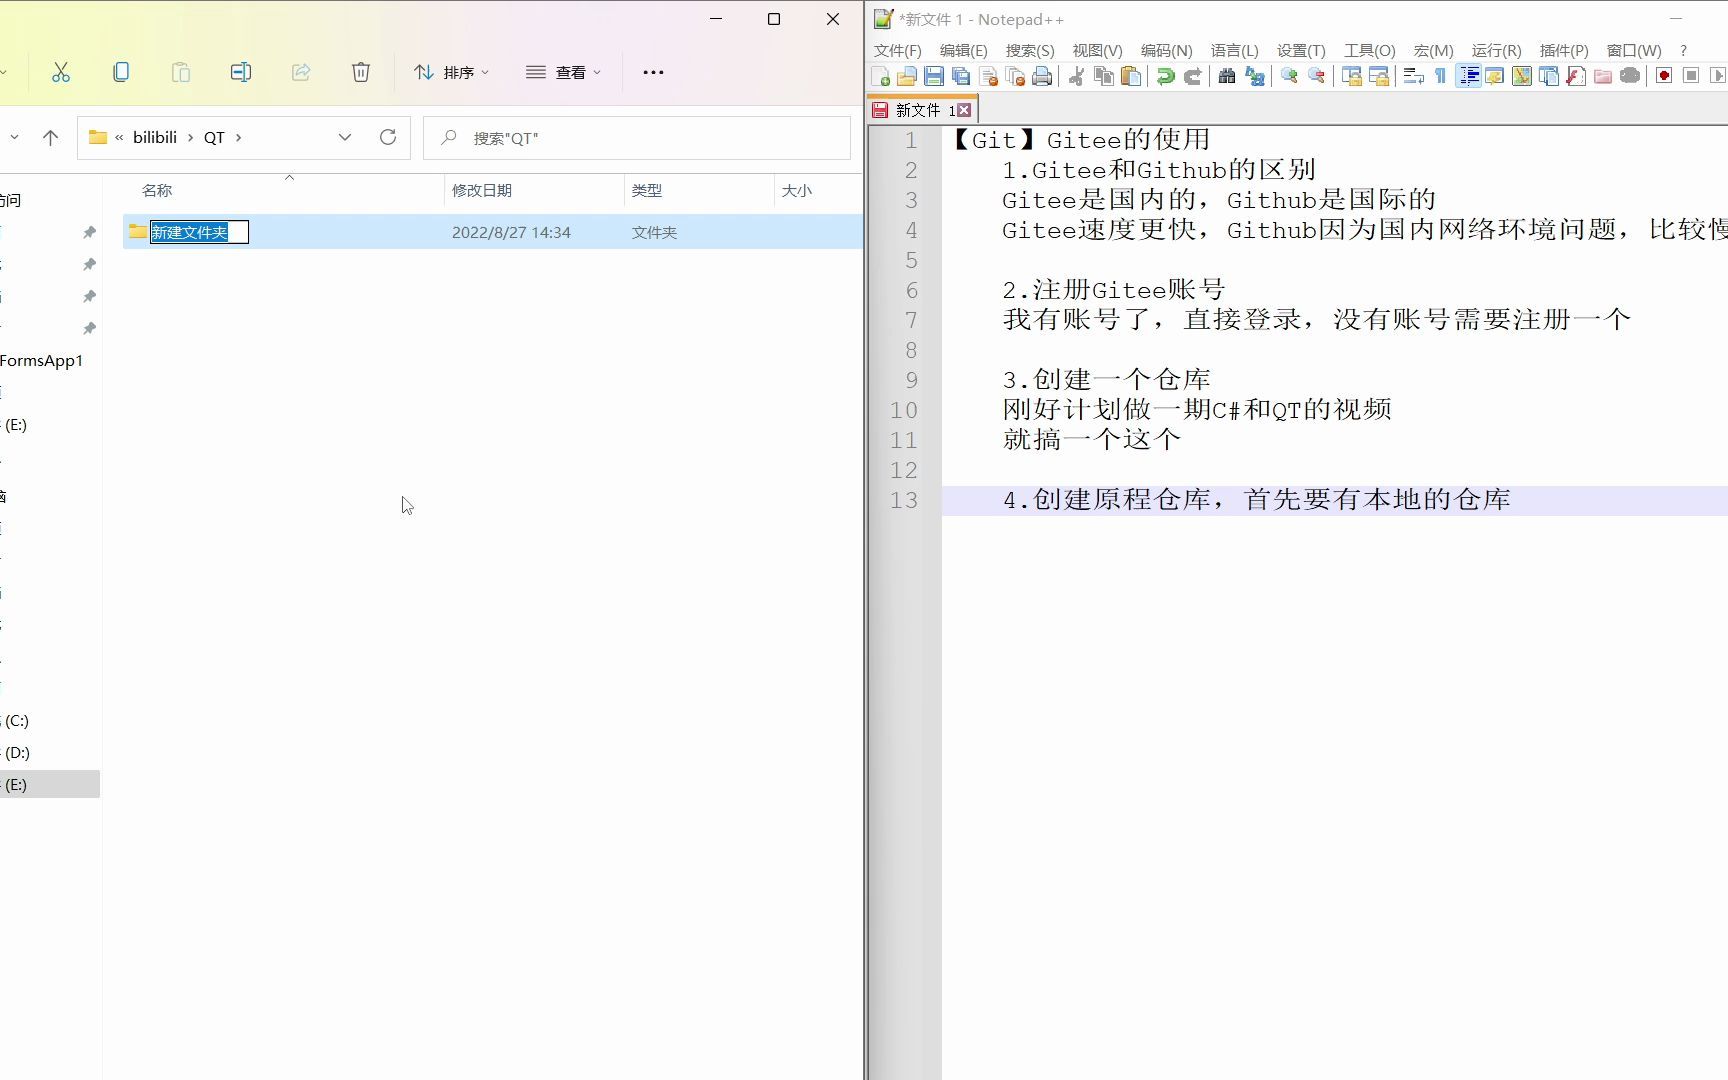Toggle synchronize vertical scrolling icon
The width and height of the screenshot is (1728, 1080).
pos(1352,77)
